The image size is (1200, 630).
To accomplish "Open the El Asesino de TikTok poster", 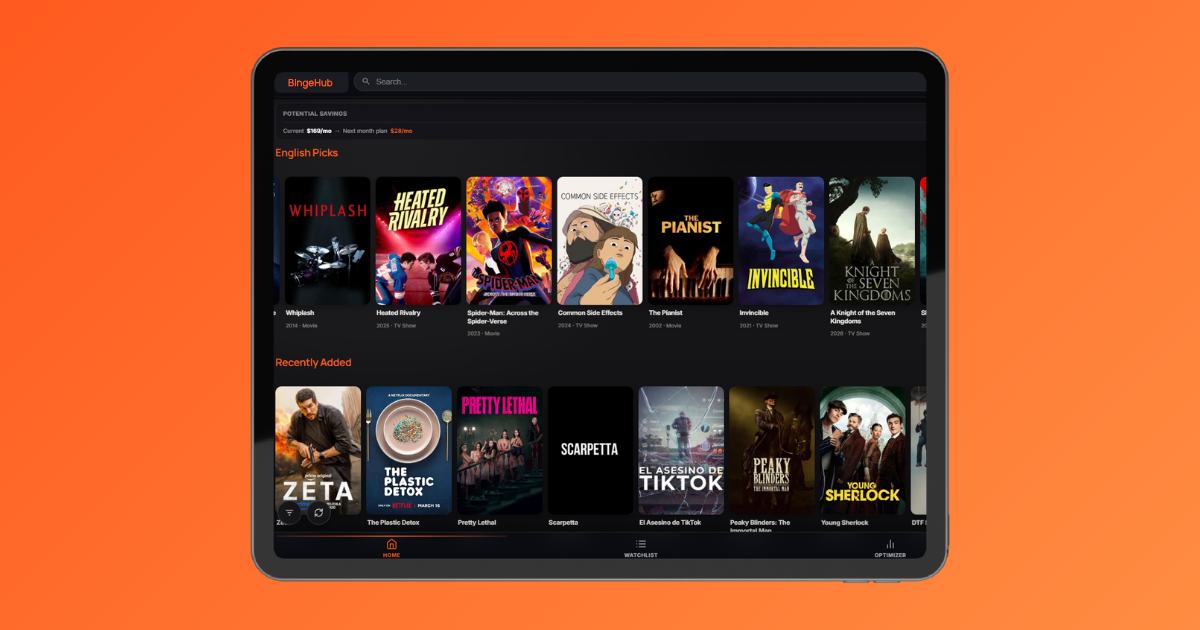I will (681, 451).
